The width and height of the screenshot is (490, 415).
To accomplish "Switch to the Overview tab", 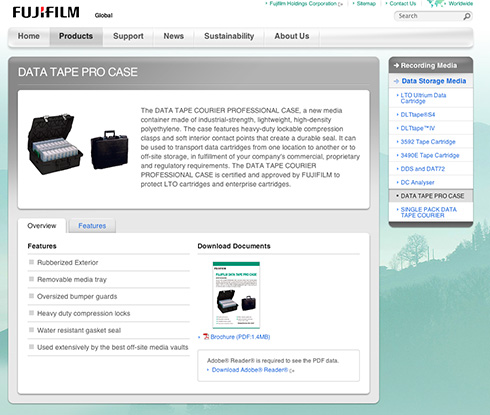I will click(x=42, y=226).
